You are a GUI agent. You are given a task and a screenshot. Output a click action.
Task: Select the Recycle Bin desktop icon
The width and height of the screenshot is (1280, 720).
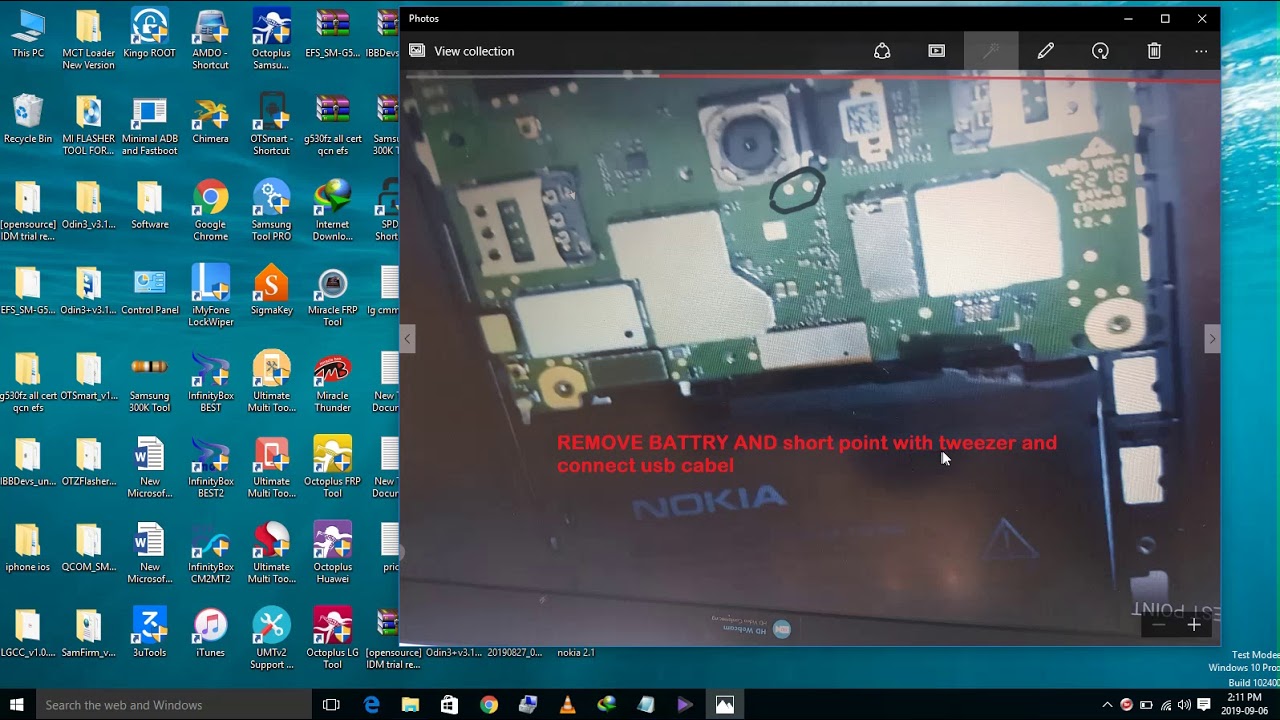pos(28,120)
